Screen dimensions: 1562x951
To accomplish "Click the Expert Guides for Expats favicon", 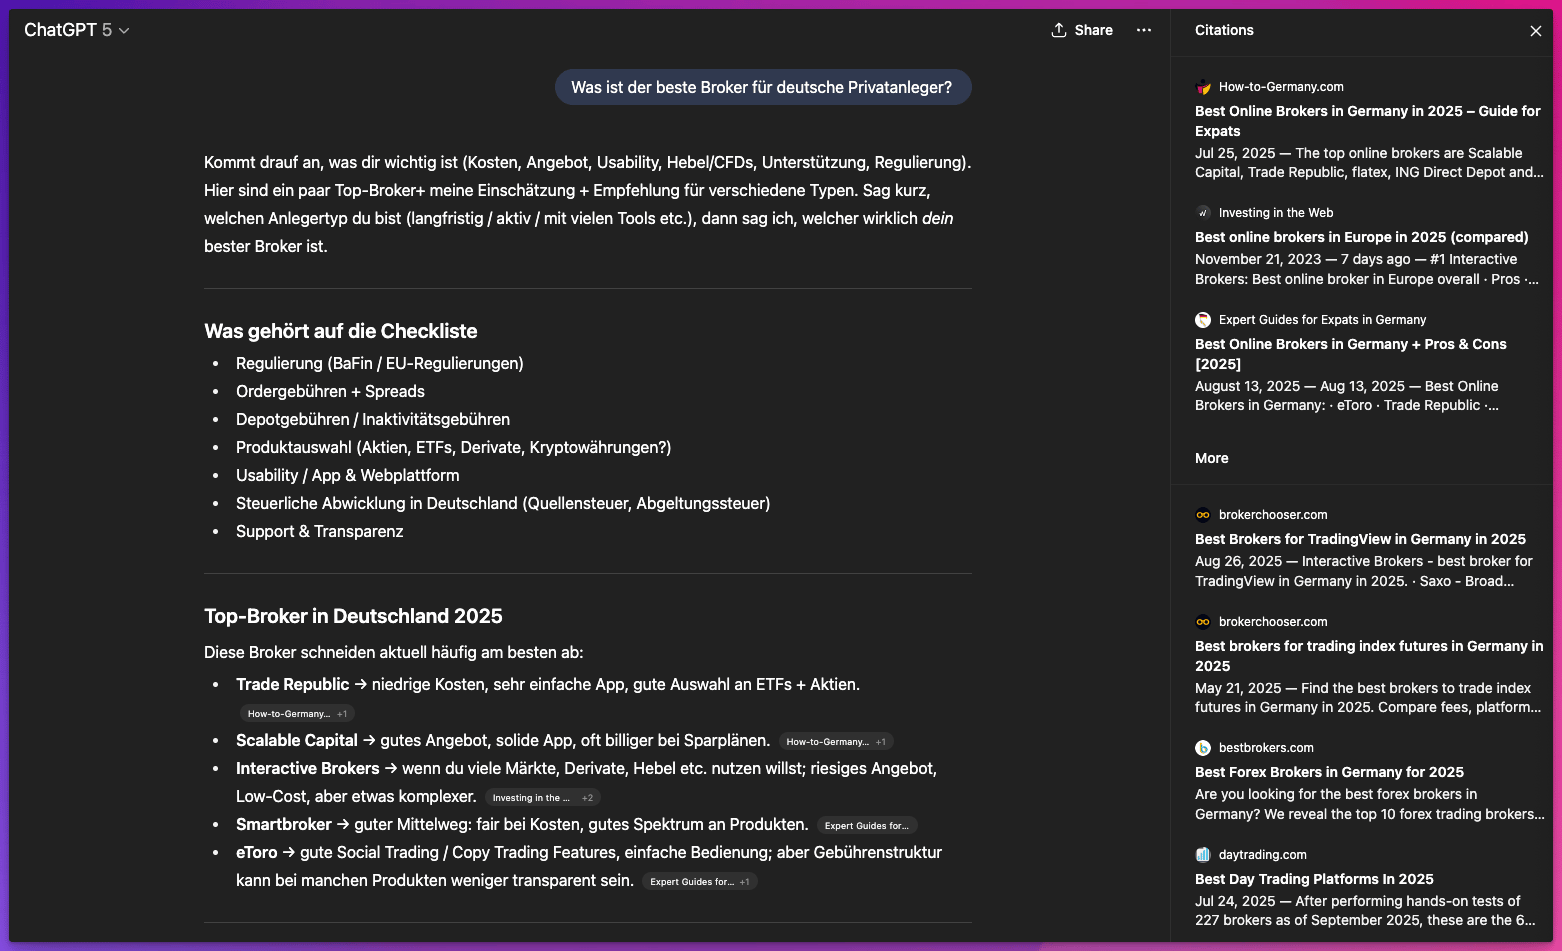I will (1203, 320).
